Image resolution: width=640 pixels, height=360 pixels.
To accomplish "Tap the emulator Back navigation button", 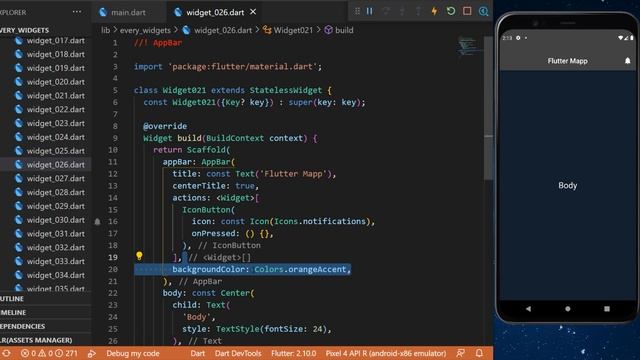I will click(x=528, y=309).
